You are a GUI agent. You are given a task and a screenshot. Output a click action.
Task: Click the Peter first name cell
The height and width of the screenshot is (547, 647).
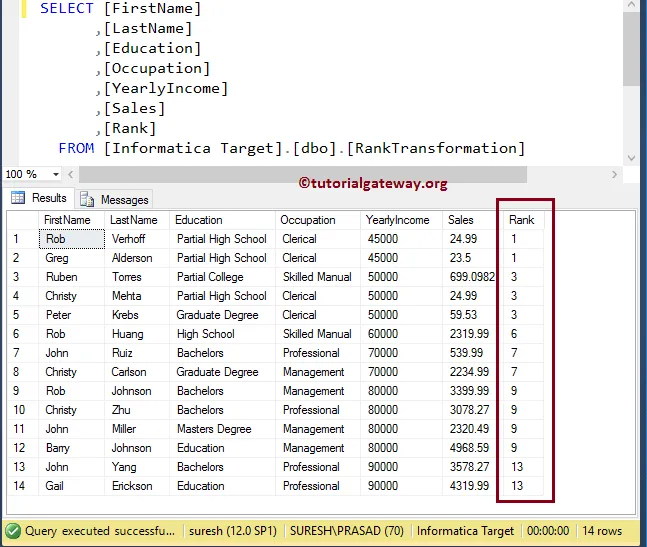point(72,315)
